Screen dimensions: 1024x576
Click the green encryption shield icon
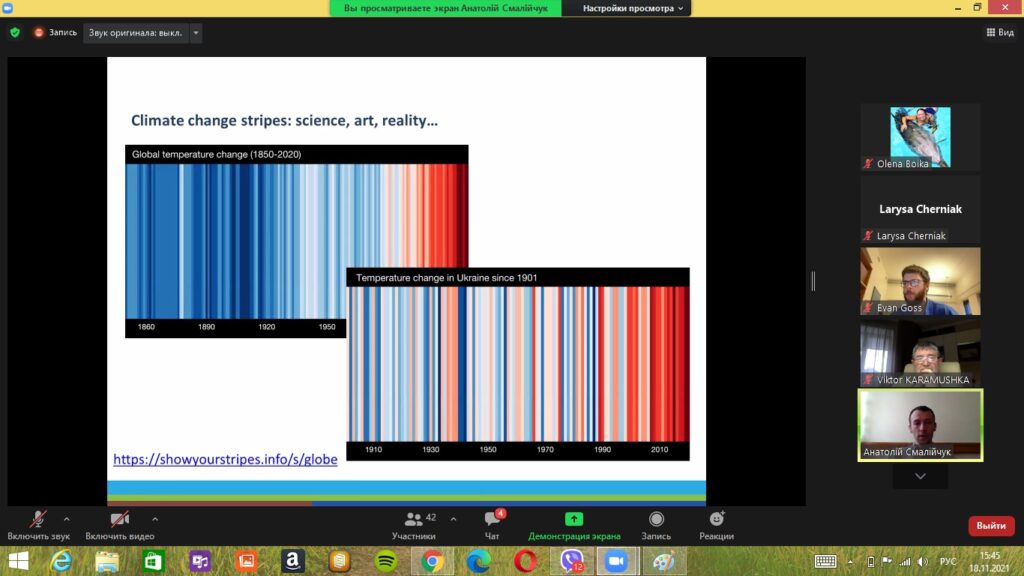tap(15, 32)
